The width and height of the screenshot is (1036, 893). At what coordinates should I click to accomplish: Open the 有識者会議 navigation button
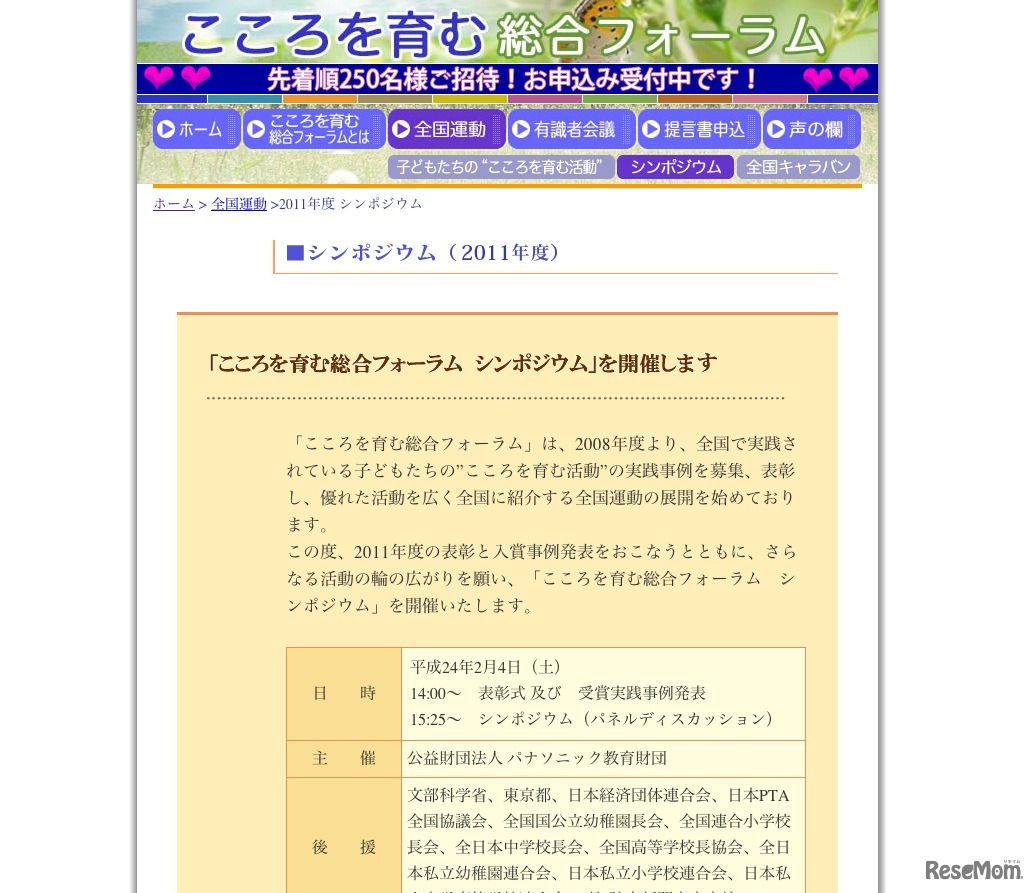[x=572, y=129]
